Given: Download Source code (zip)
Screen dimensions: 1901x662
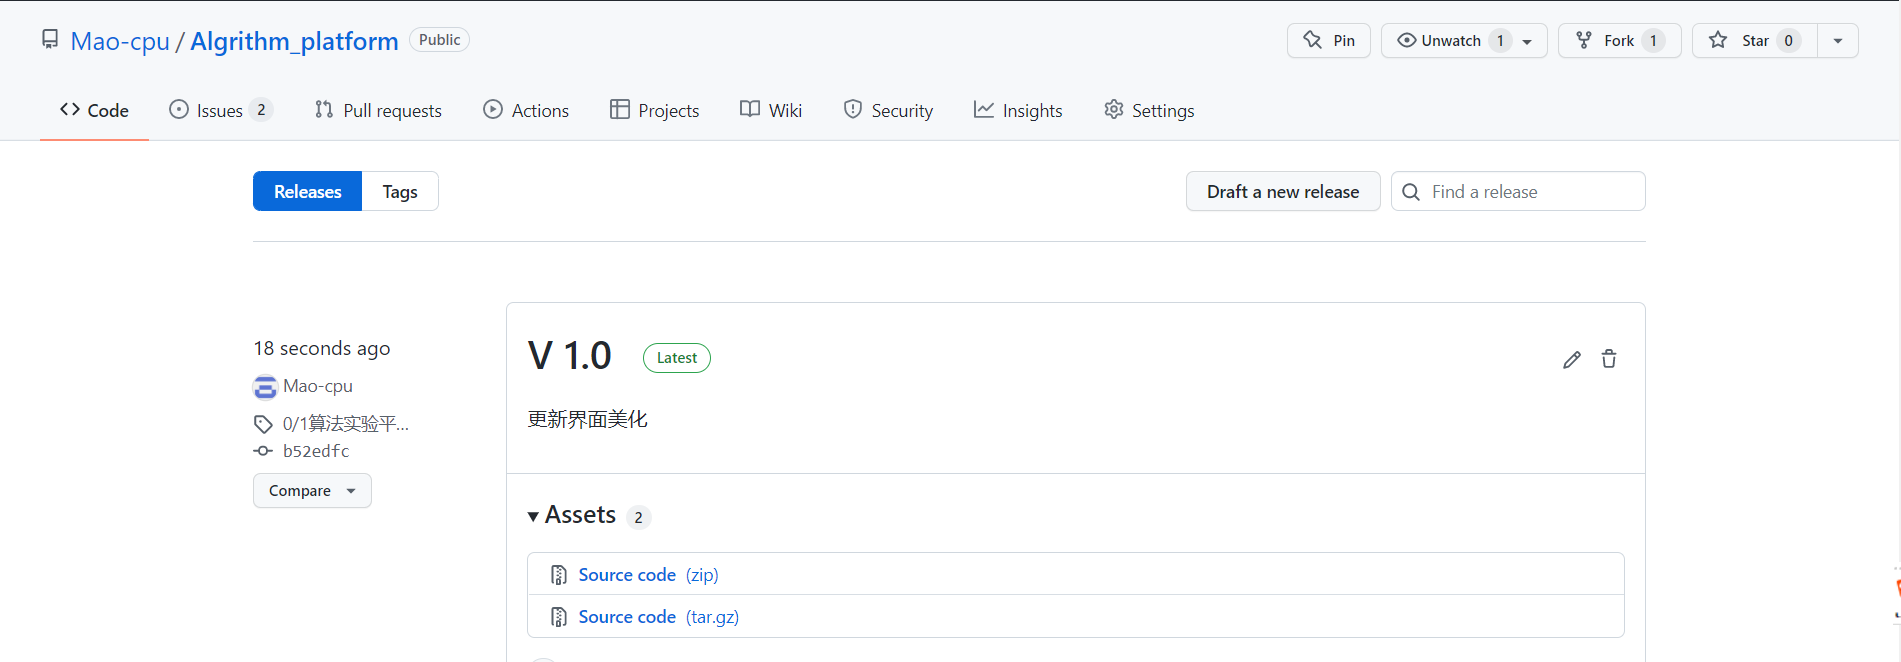Looking at the screenshot, I should tap(648, 575).
